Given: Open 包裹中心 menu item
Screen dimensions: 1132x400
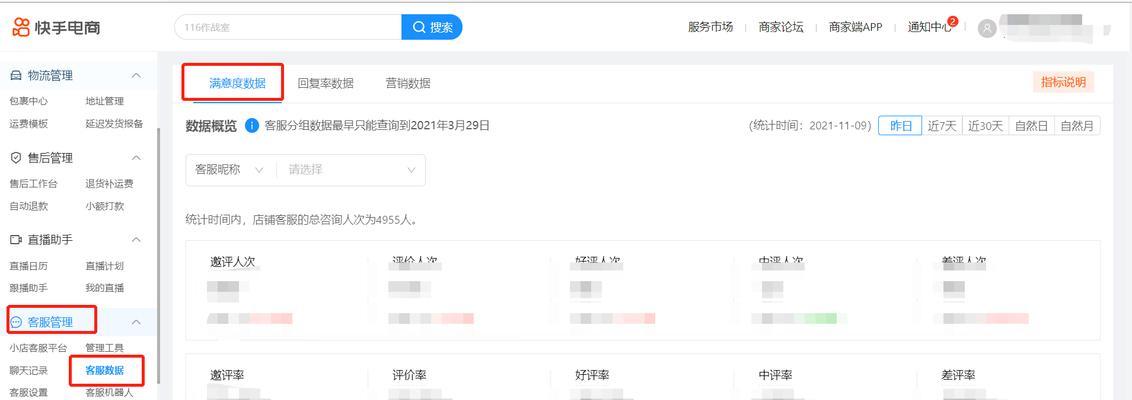Looking at the screenshot, I should 29,101.
